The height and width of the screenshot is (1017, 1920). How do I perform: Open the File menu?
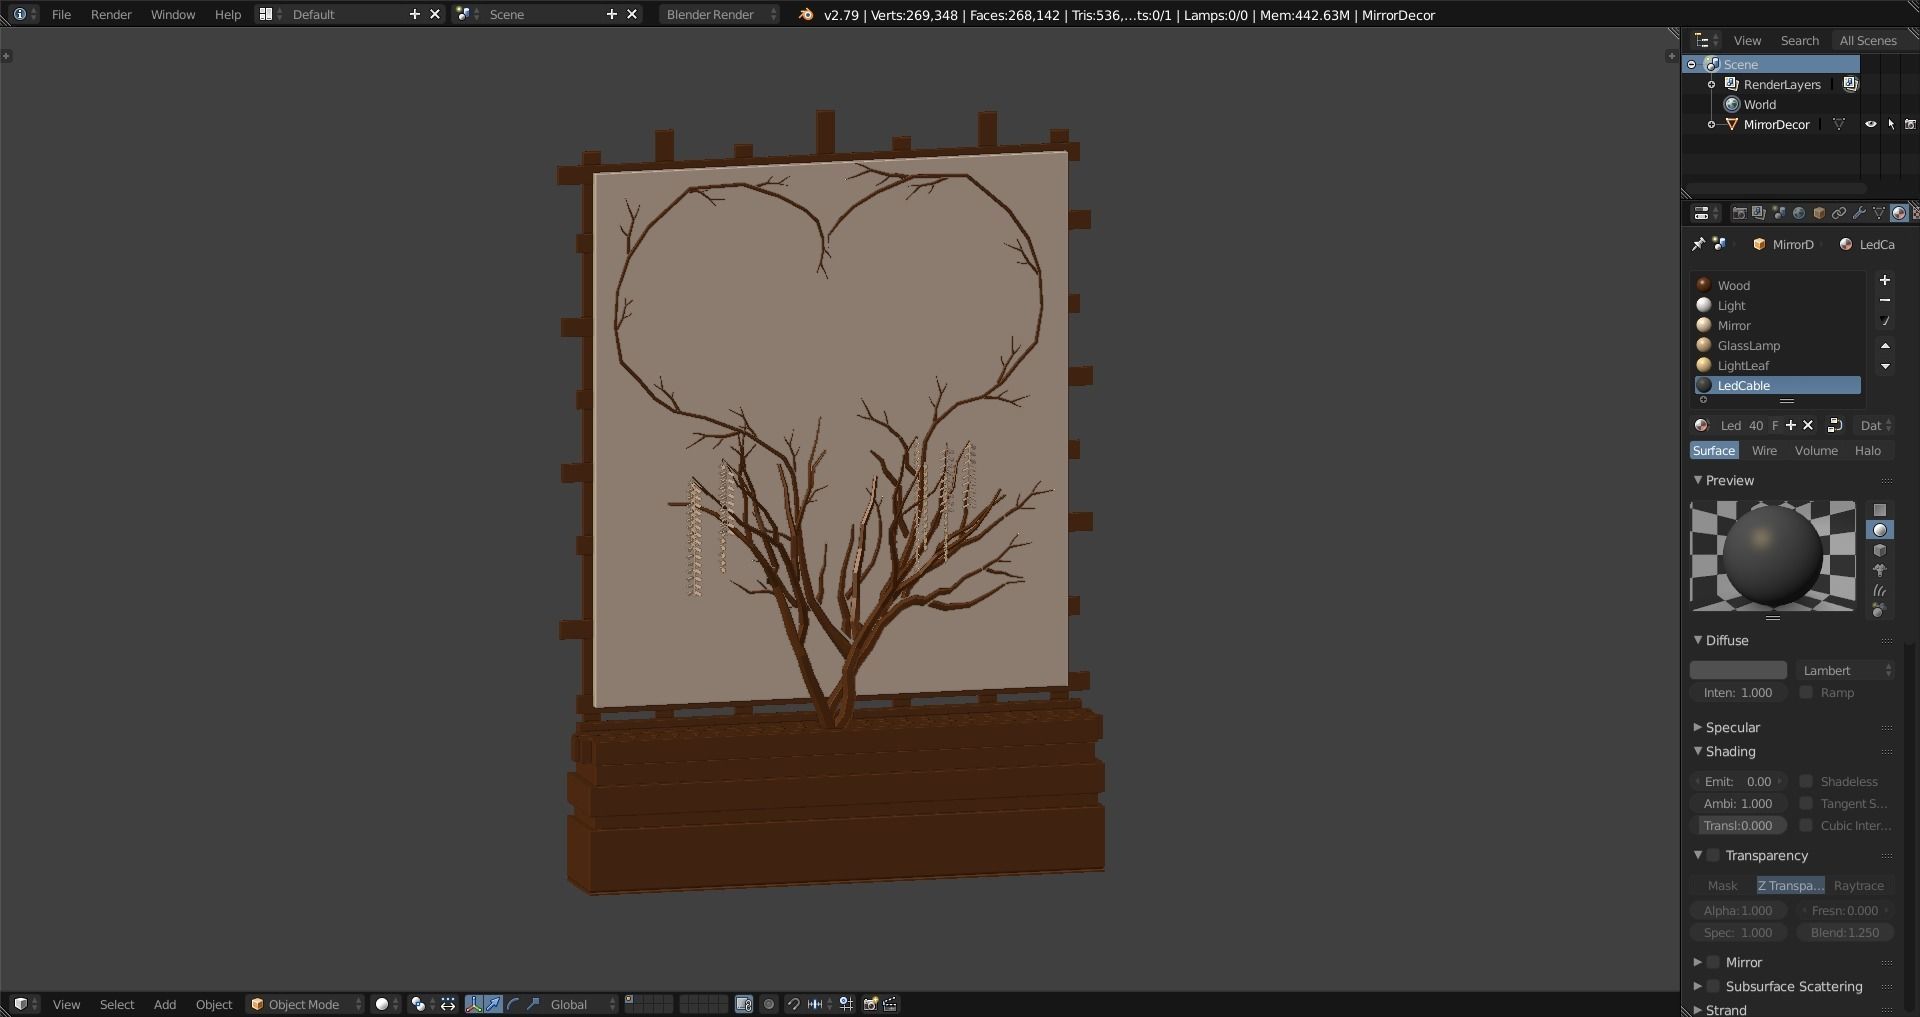[x=61, y=14]
